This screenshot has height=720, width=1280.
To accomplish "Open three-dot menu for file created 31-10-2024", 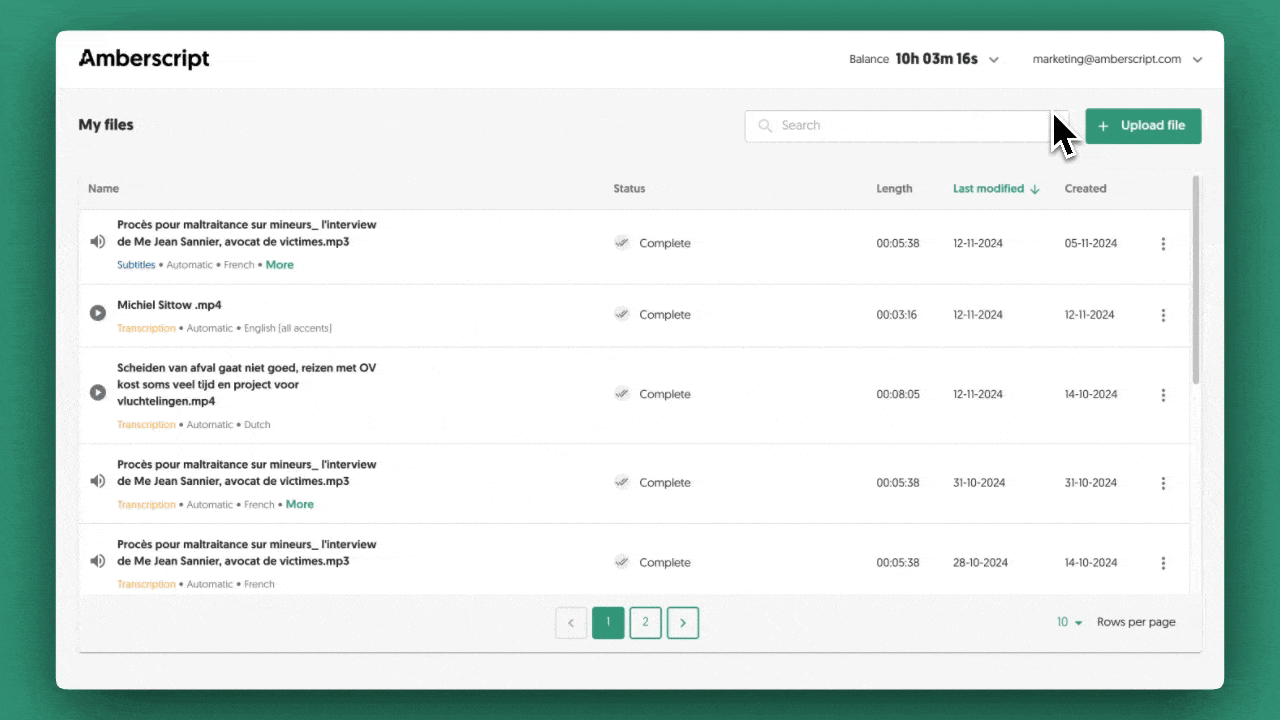I will coord(1163,483).
